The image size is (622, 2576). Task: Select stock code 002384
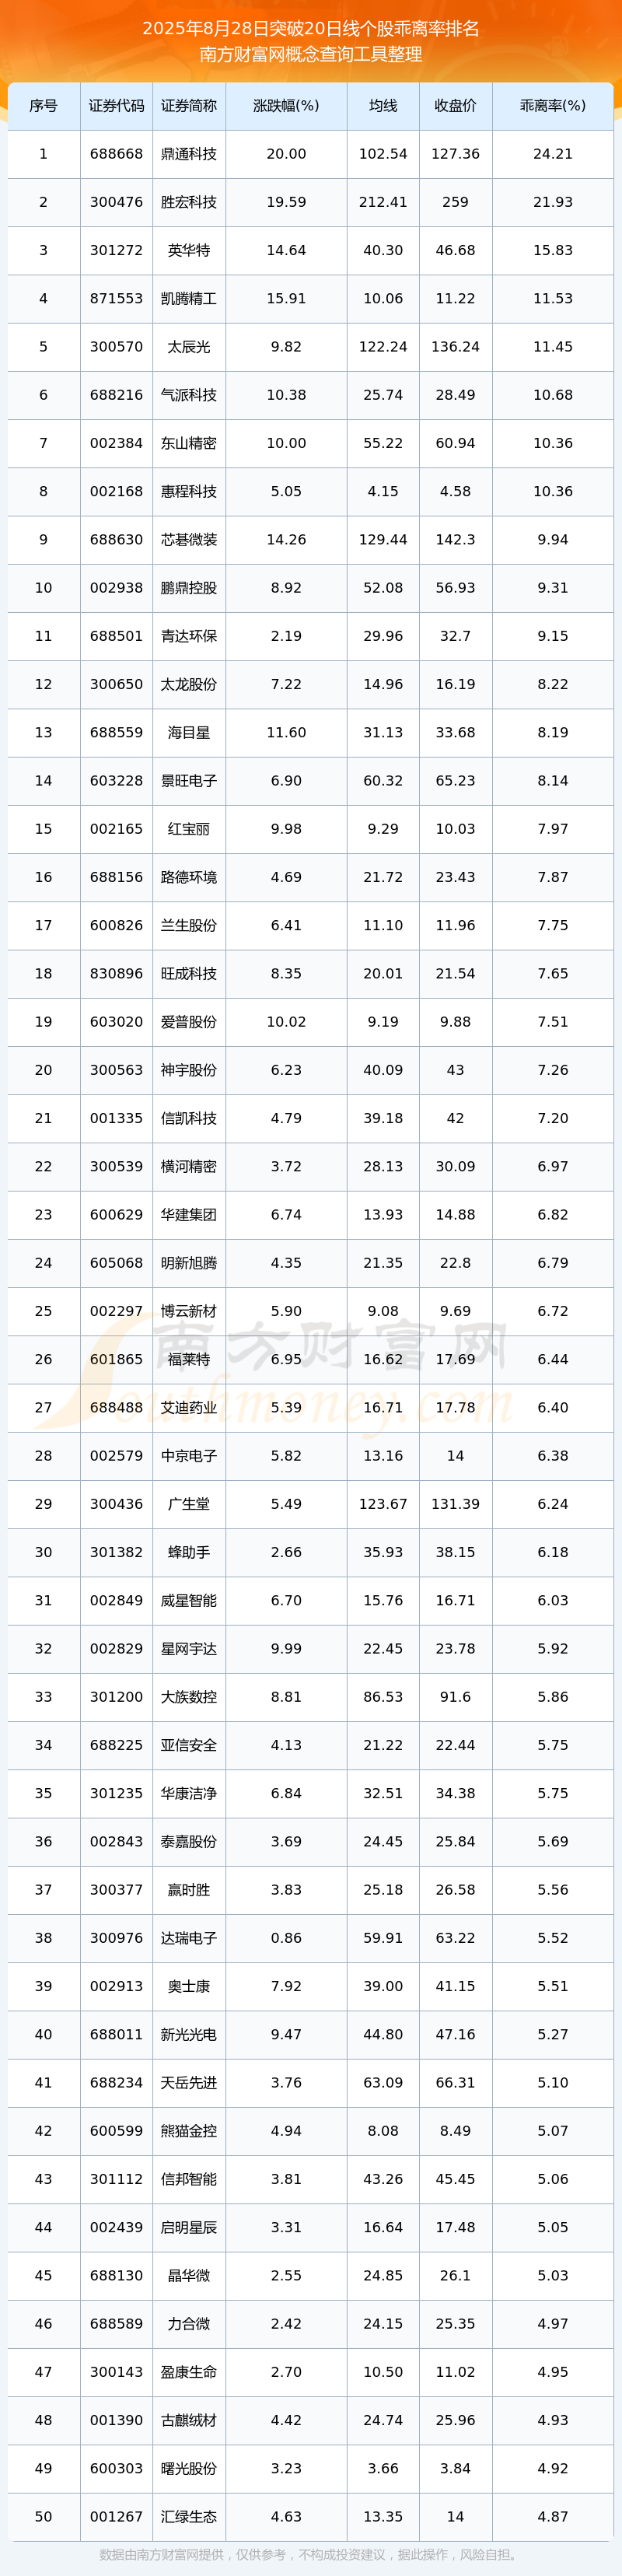[x=116, y=443]
